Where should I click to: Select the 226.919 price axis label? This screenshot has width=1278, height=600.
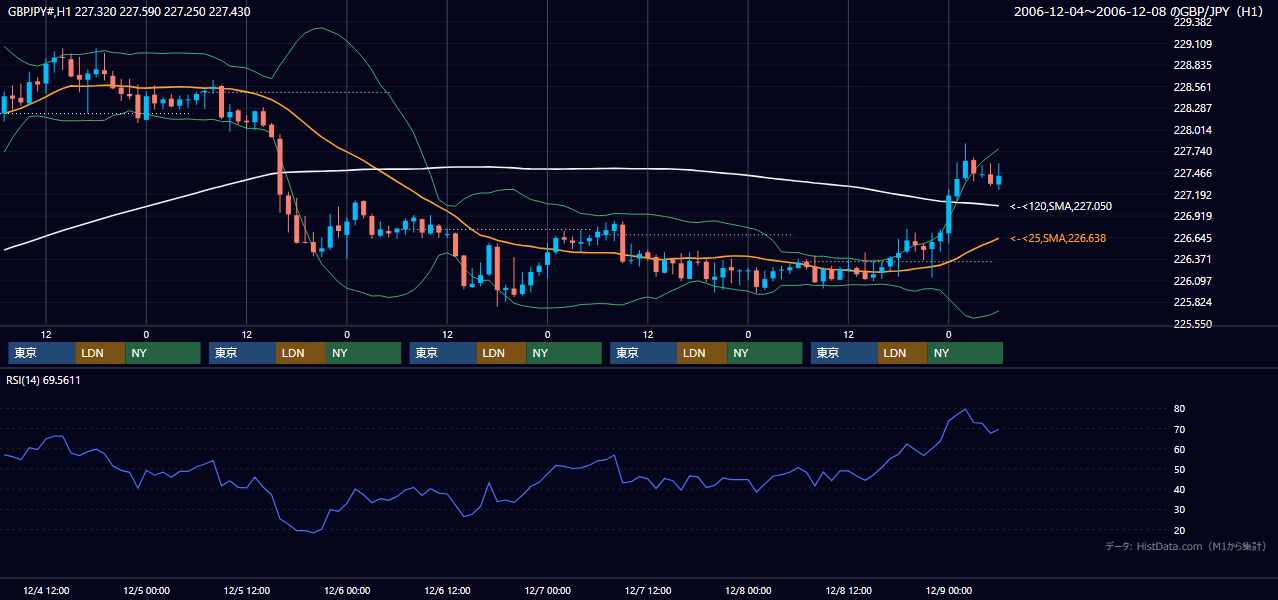(x=1193, y=216)
